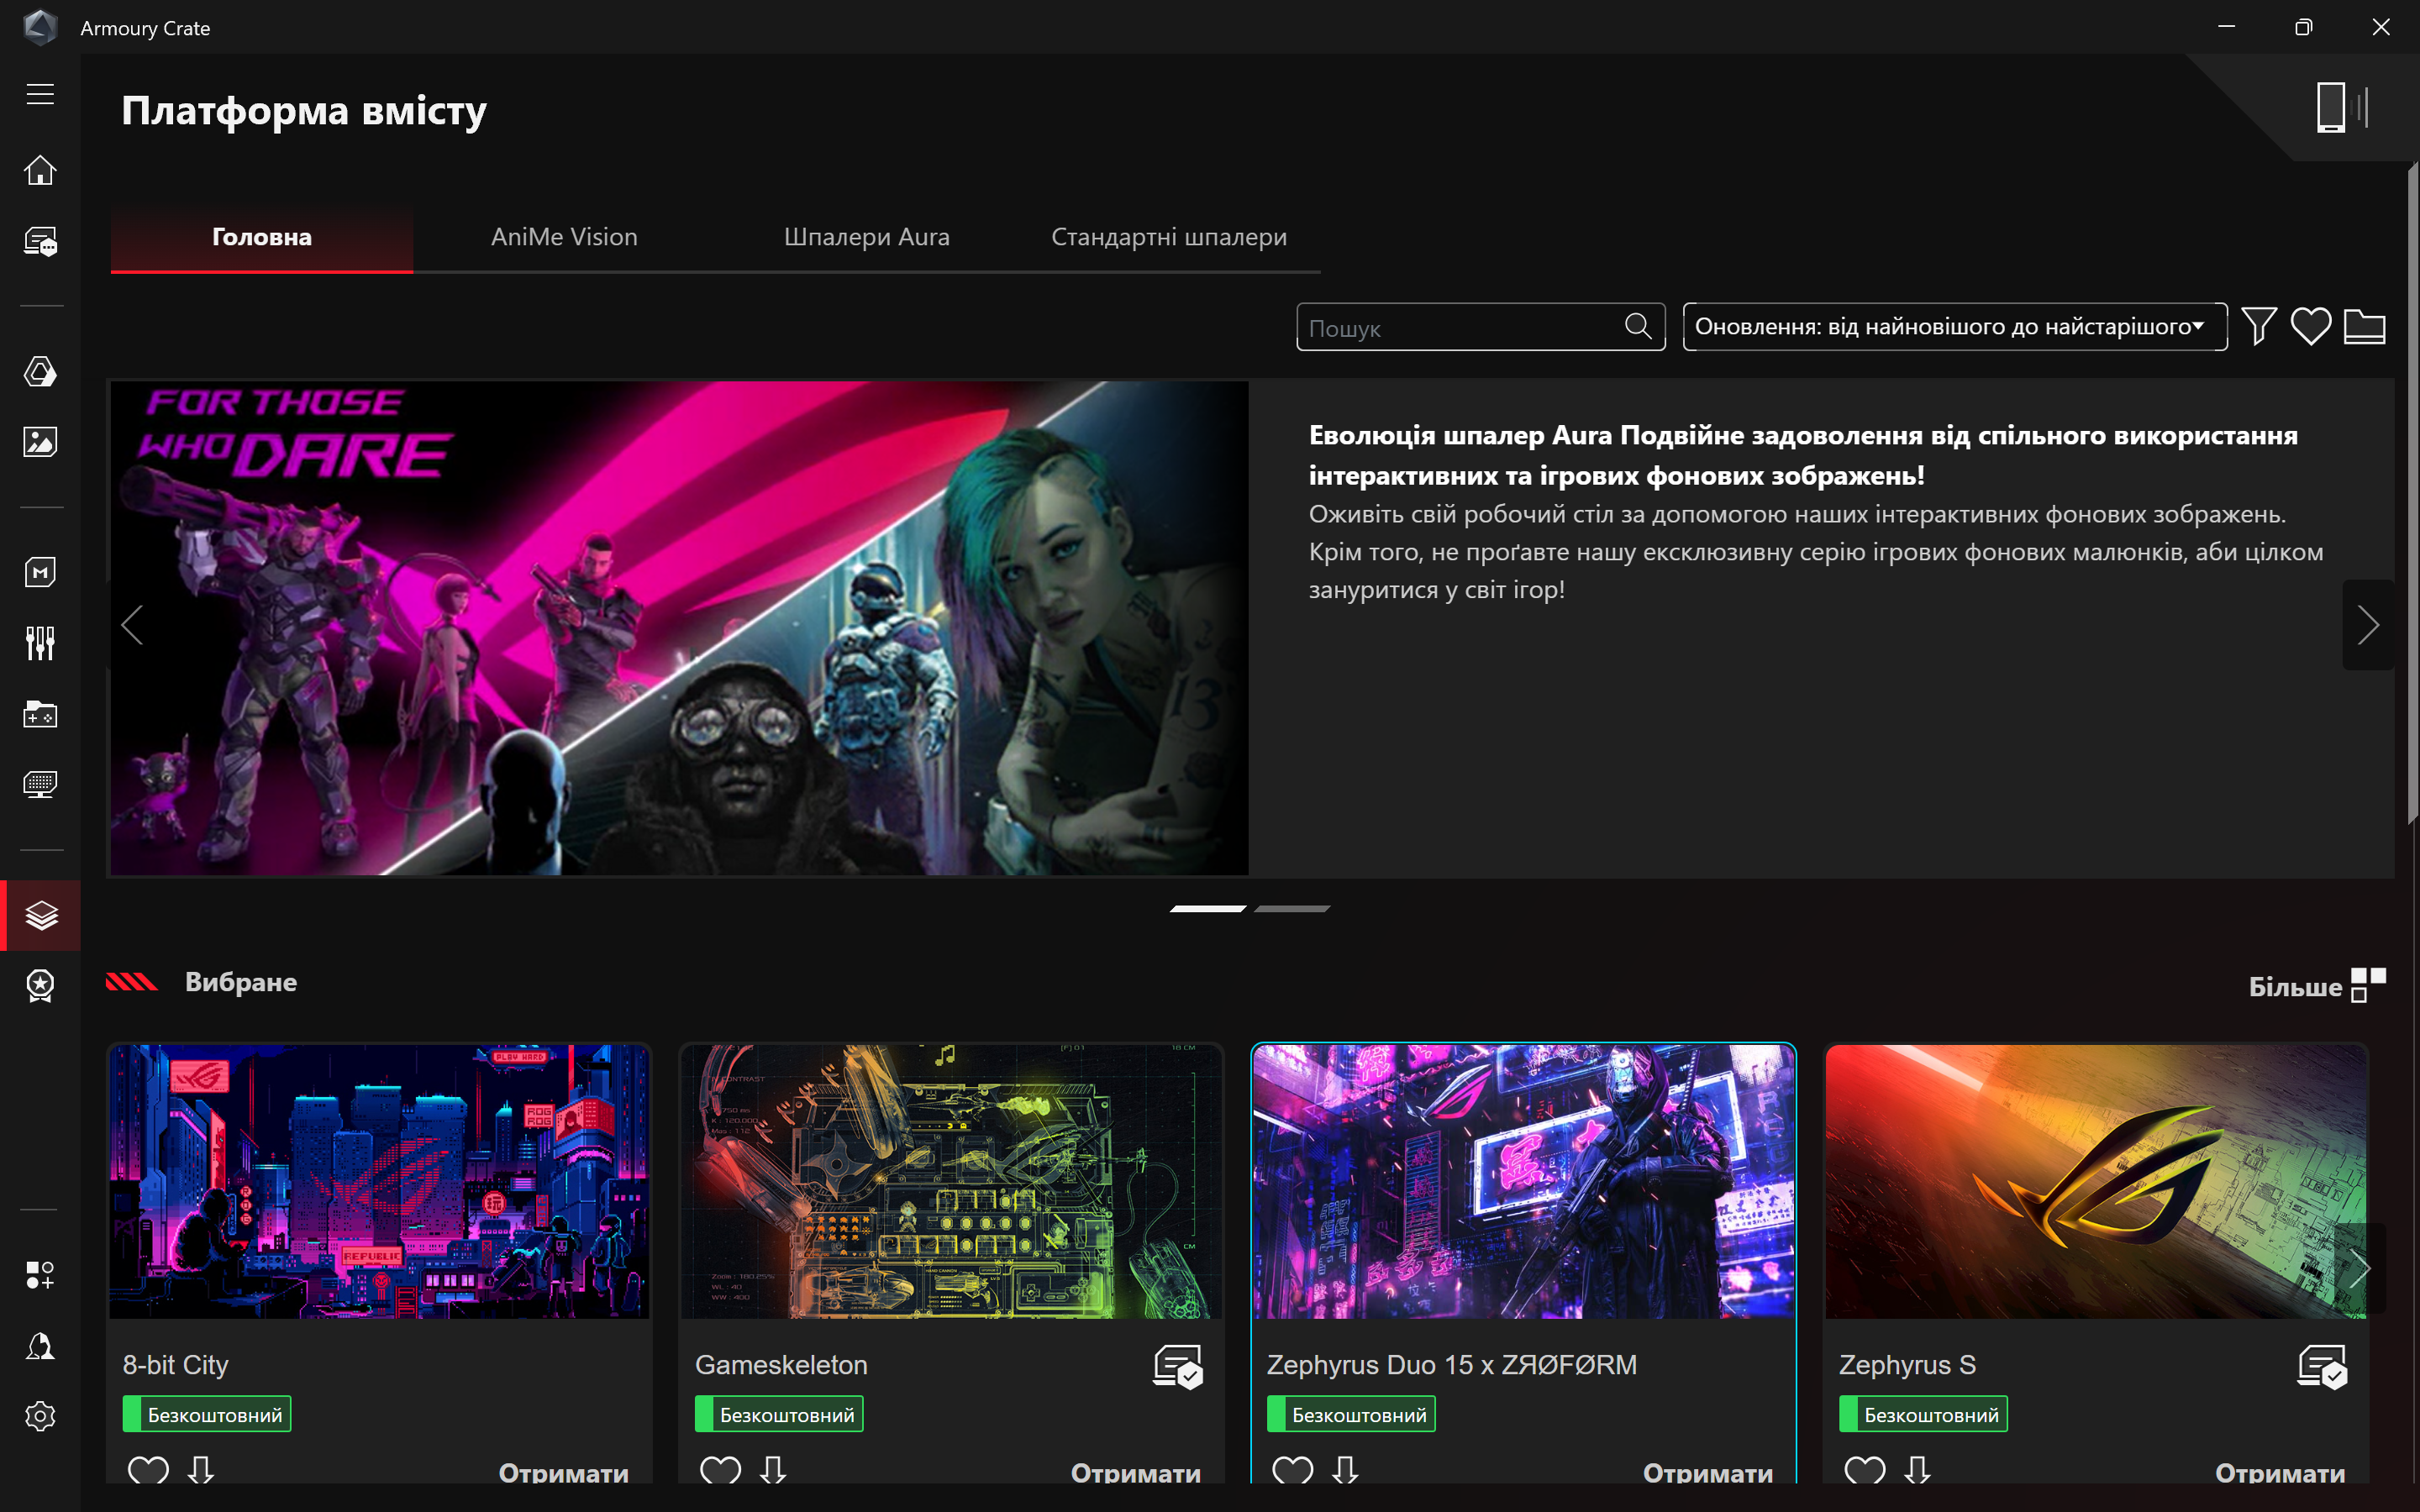Open the device list sidebar icon
Image resolution: width=2420 pixels, height=1512 pixels.
pyautogui.click(x=40, y=242)
